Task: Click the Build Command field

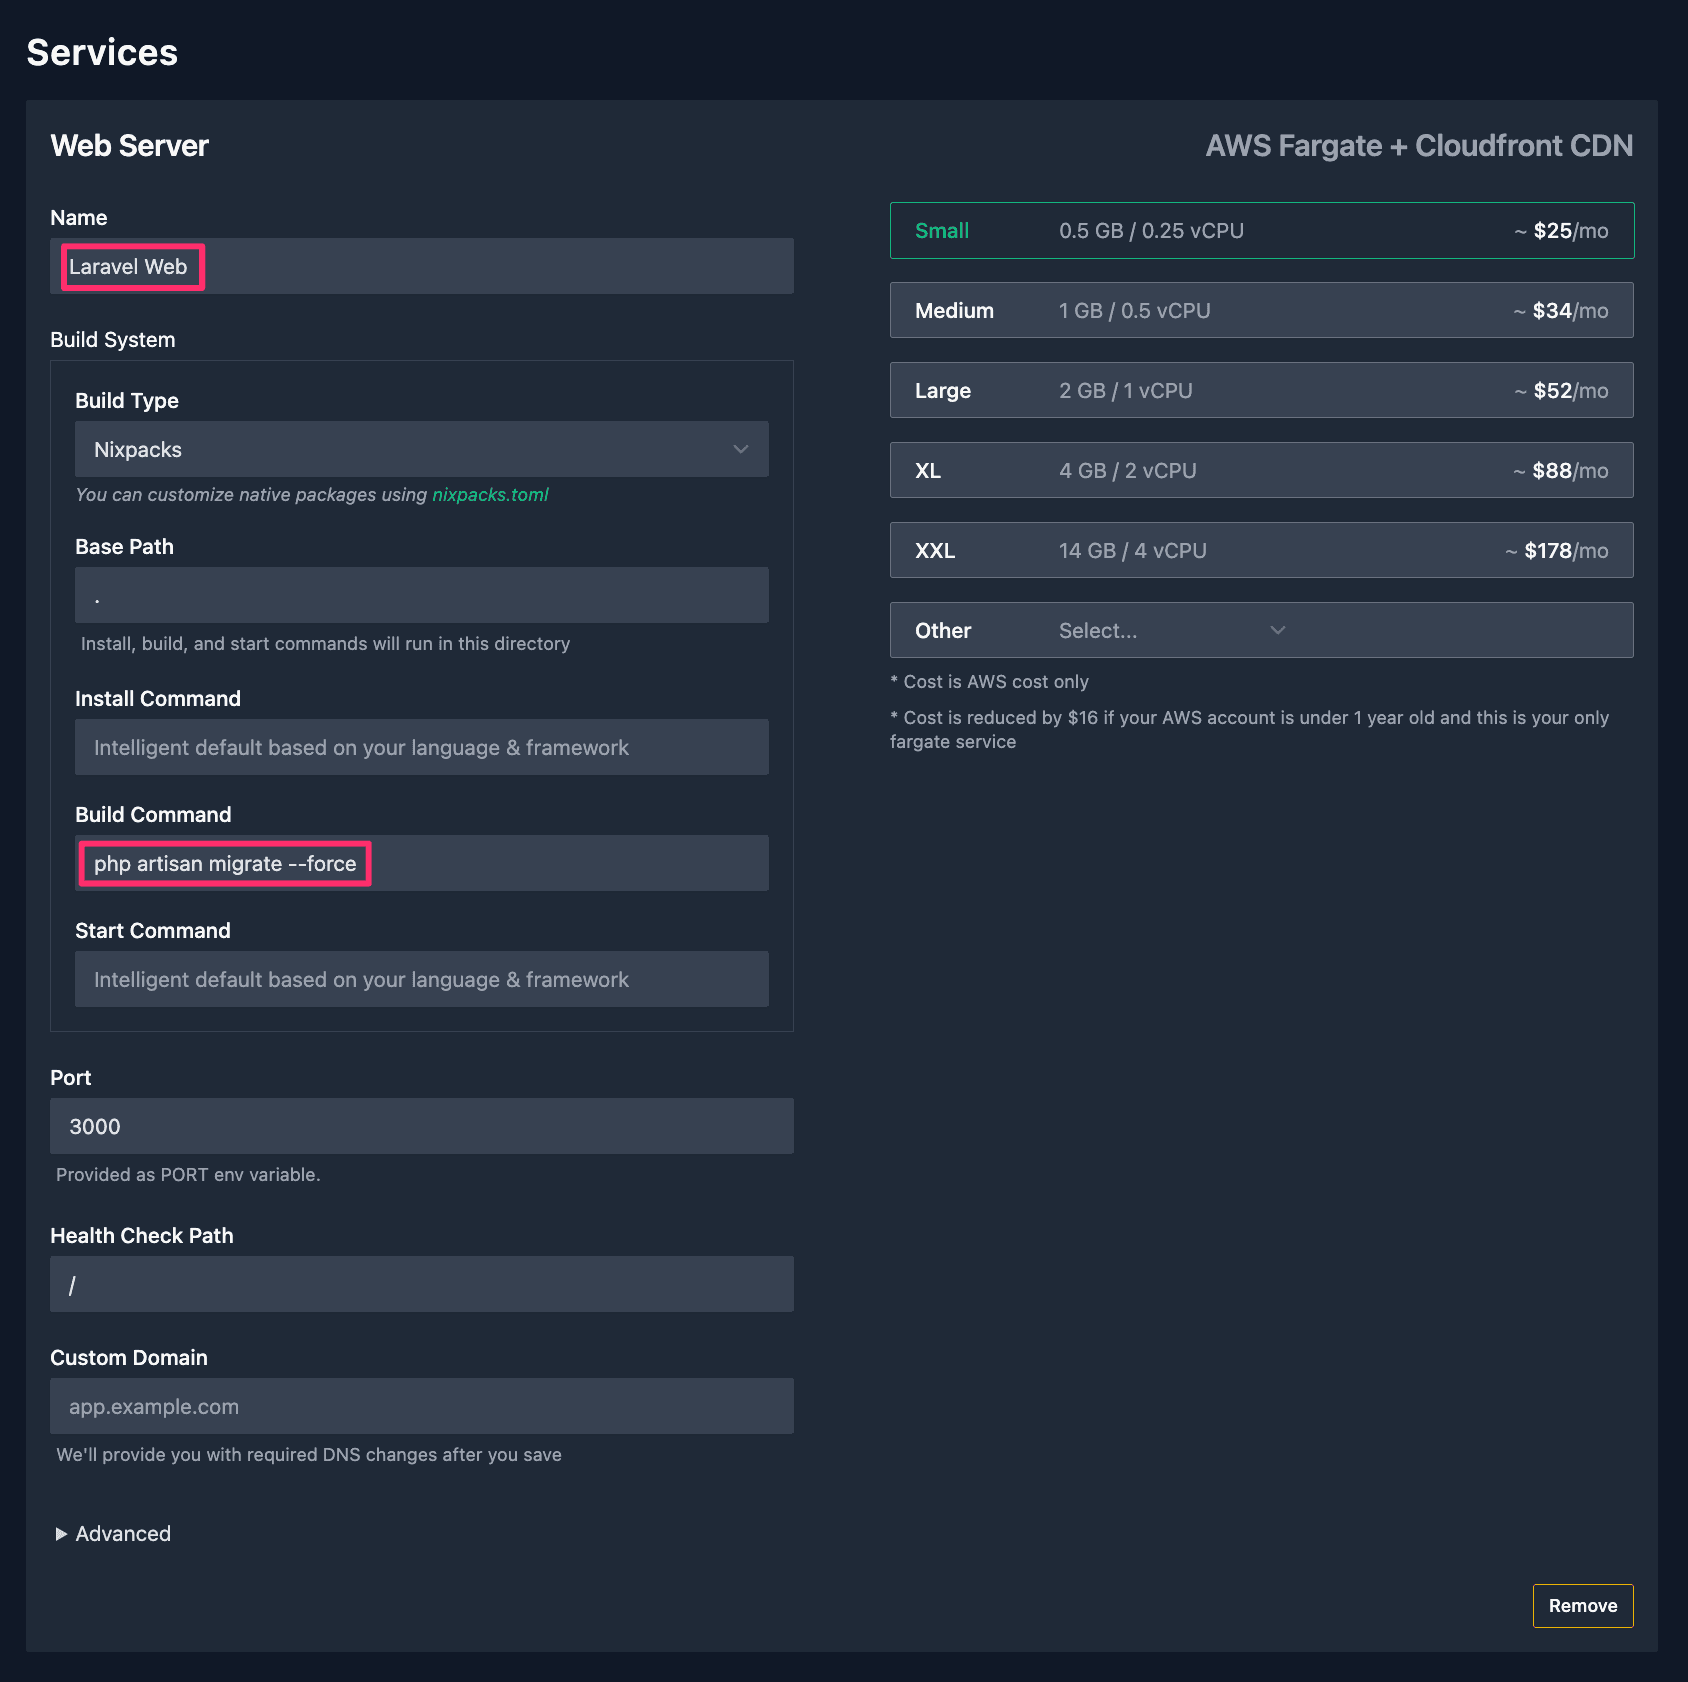Action: pyautogui.click(x=422, y=863)
